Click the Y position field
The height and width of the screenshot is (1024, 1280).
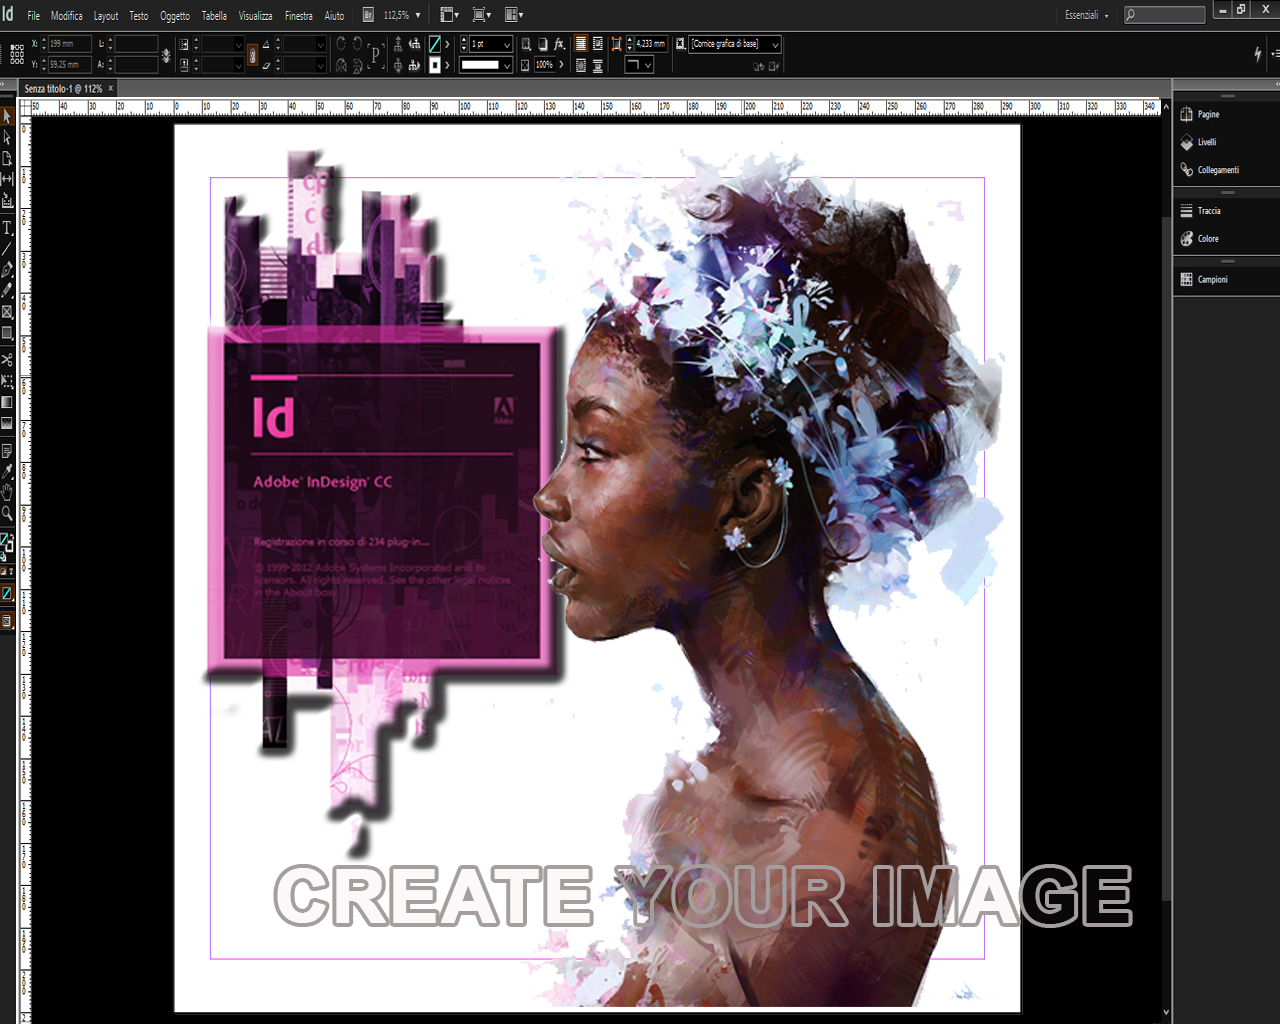[69, 65]
